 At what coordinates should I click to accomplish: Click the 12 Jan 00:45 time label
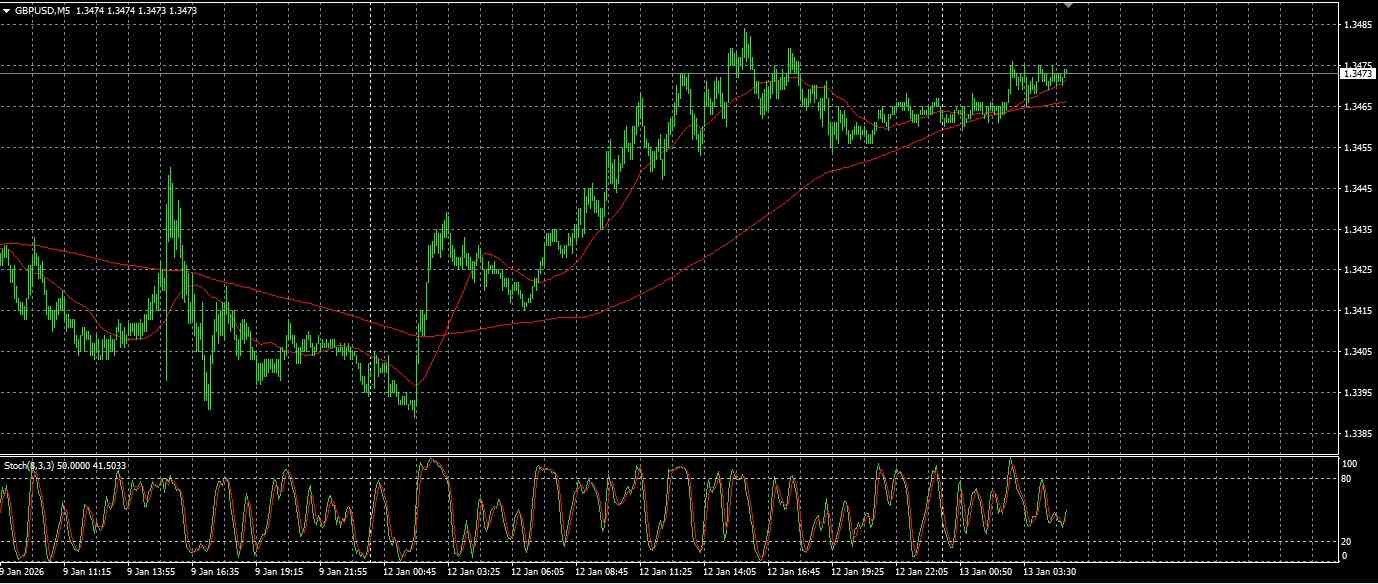409,572
